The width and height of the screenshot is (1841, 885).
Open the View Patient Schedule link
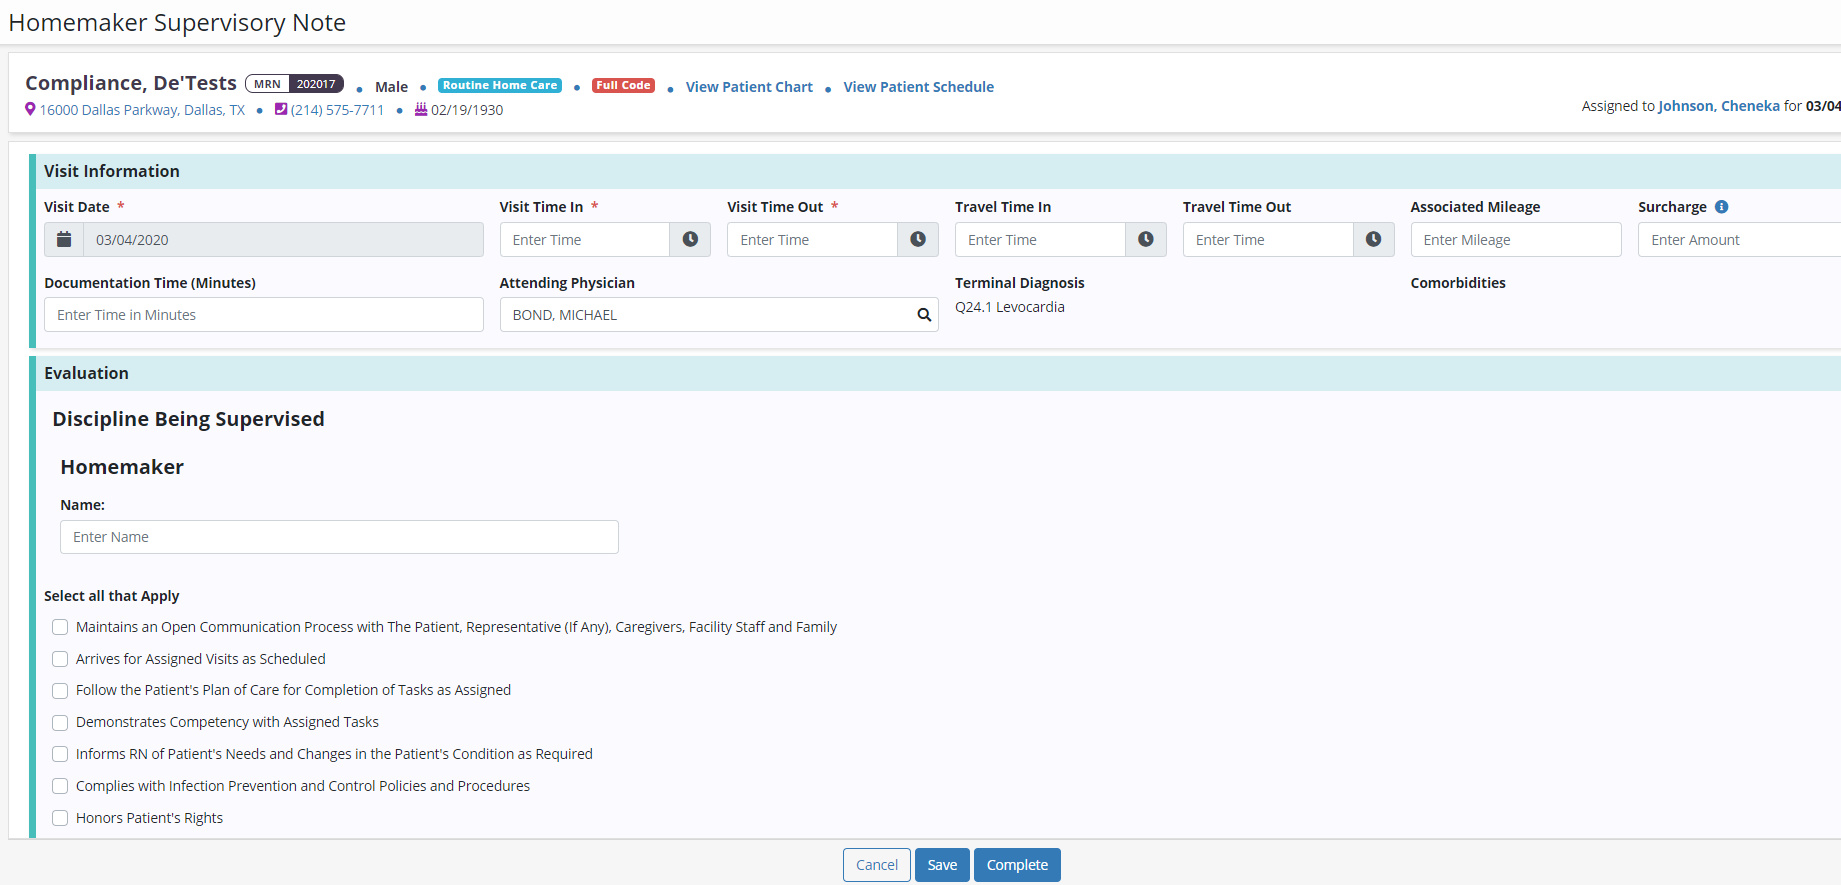click(x=918, y=87)
